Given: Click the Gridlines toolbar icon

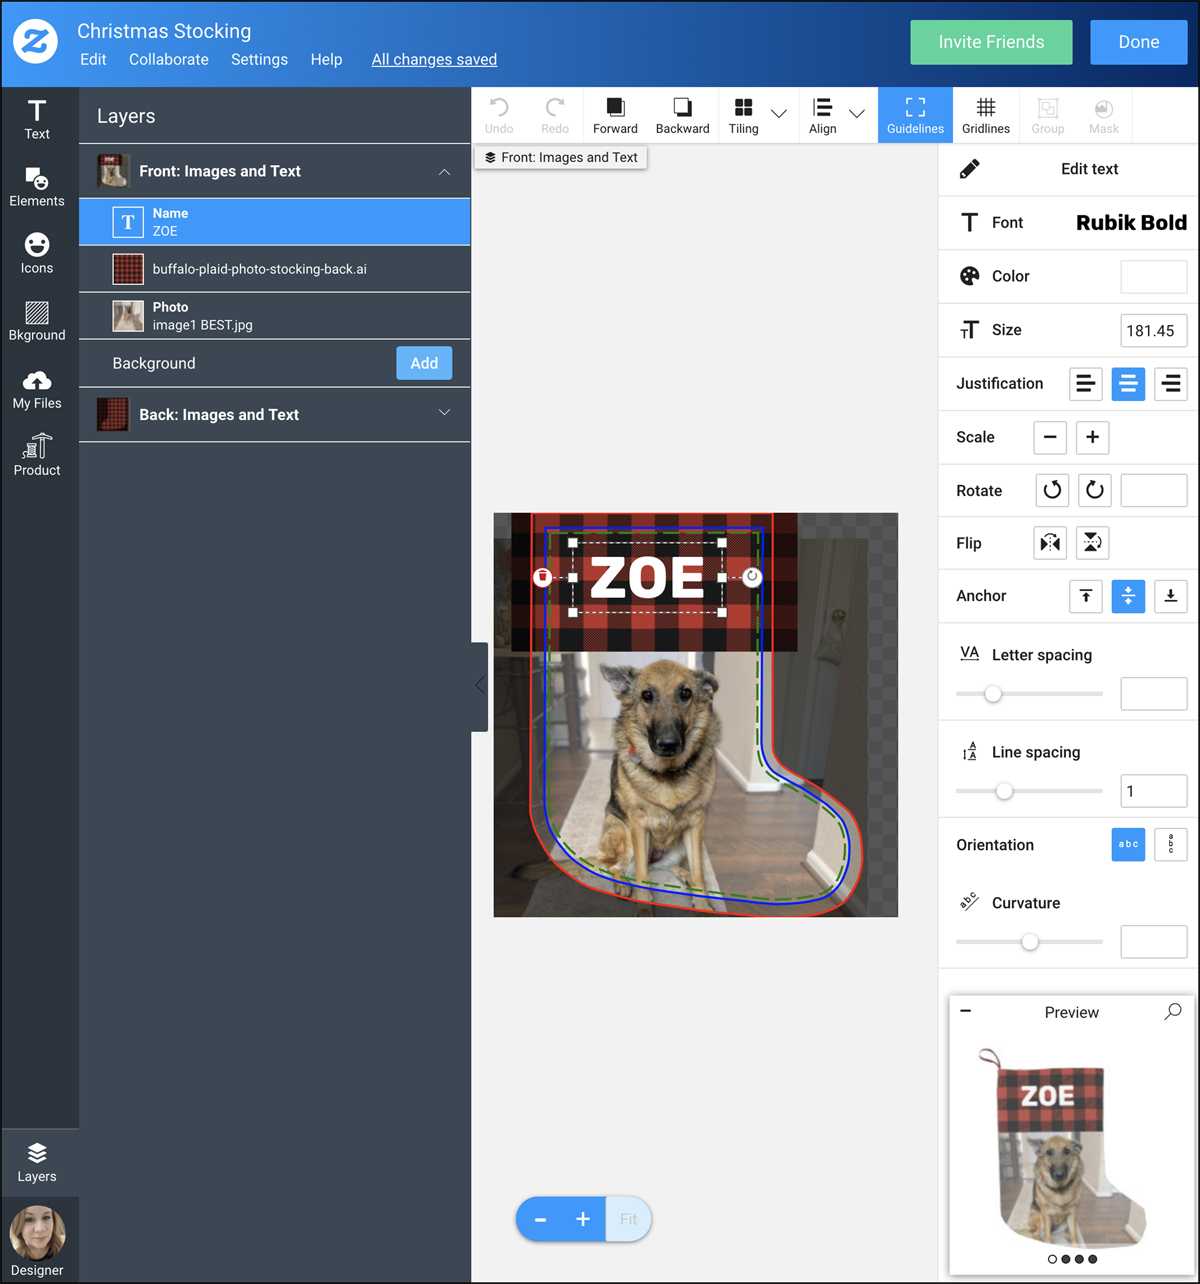Looking at the screenshot, I should coord(985,115).
